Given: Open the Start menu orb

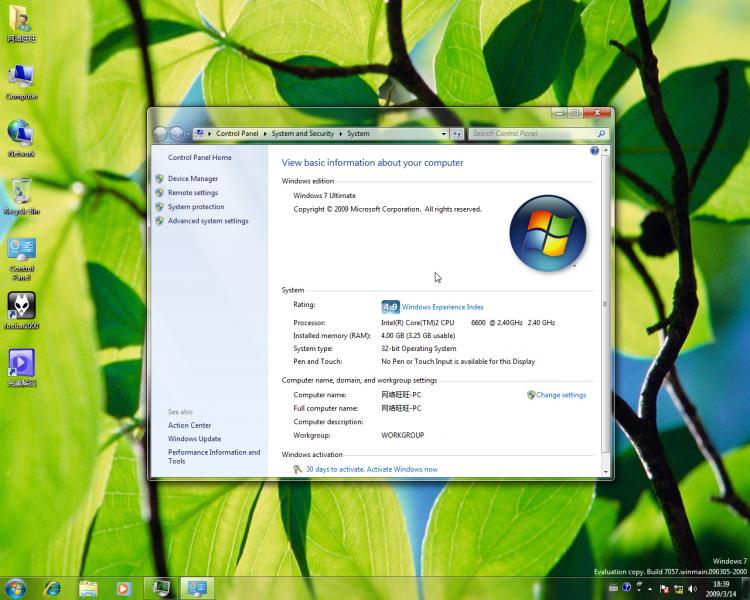Looking at the screenshot, I should pyautogui.click(x=15, y=588).
